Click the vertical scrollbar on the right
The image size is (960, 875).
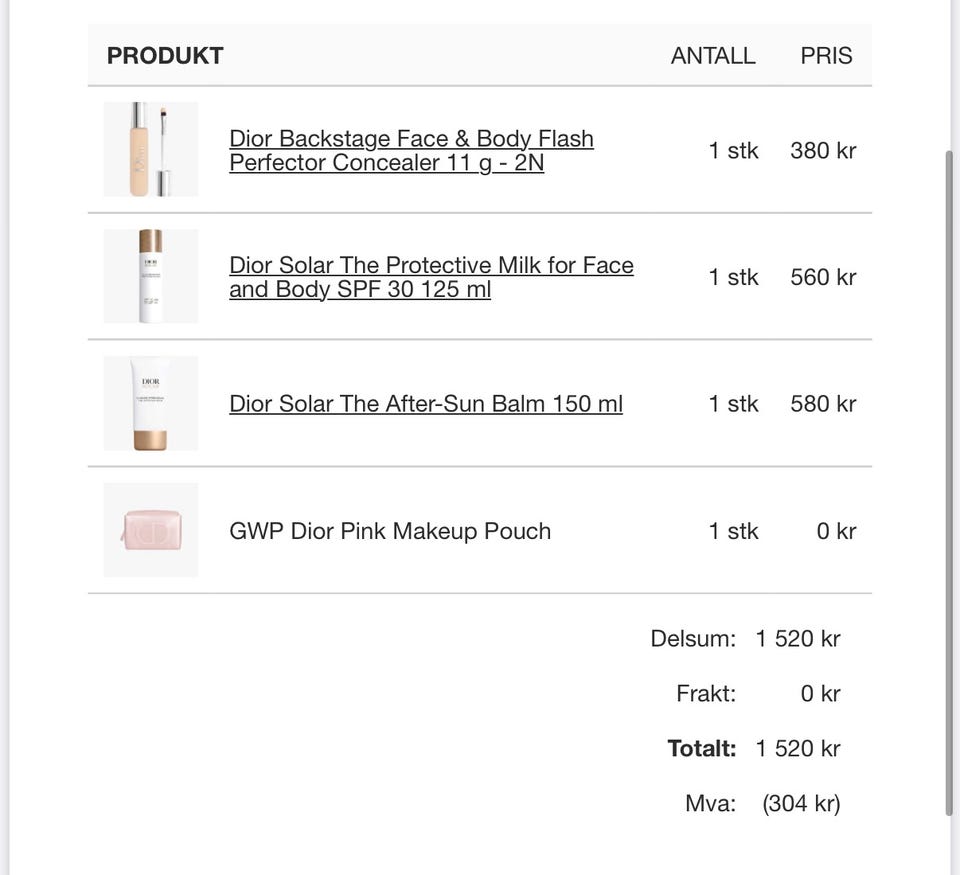coord(950,482)
